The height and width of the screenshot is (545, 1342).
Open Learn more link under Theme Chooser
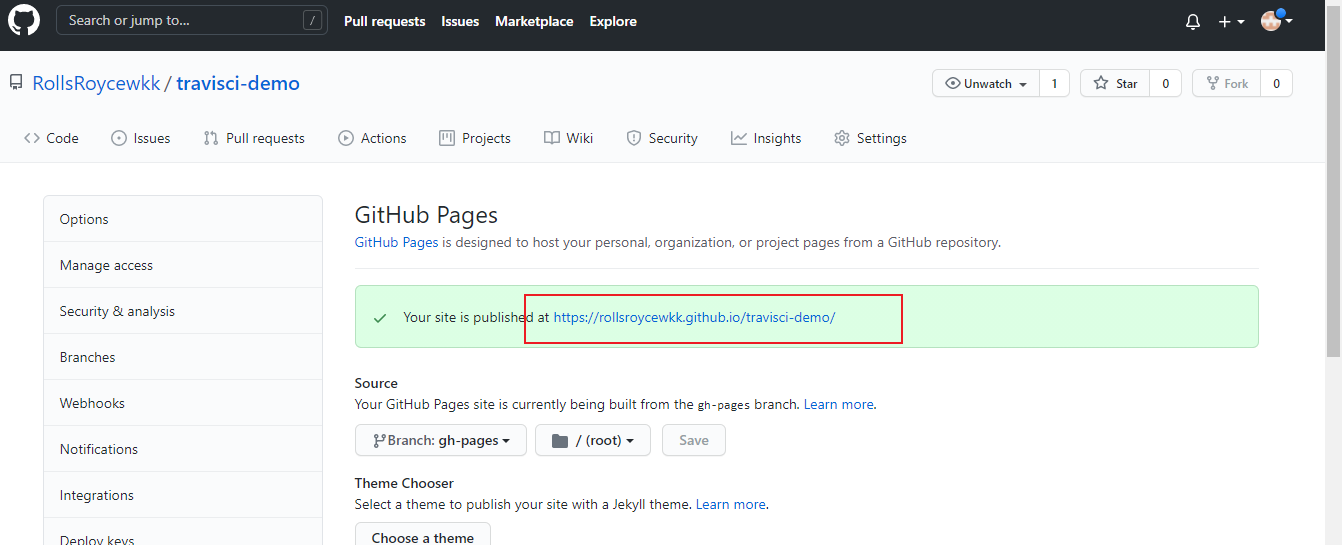tap(731, 504)
